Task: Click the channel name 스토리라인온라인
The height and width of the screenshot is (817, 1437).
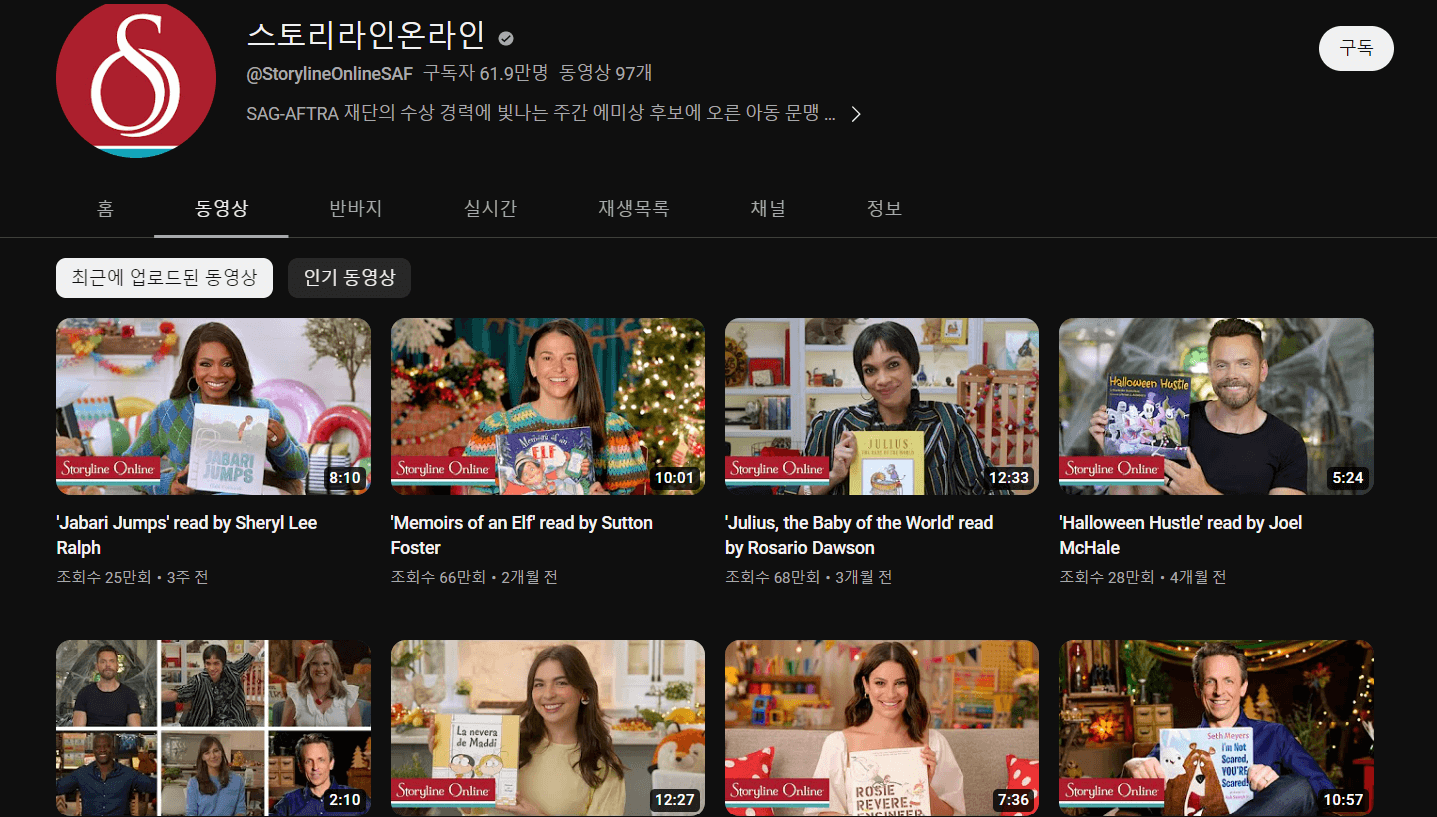Action: (x=366, y=35)
